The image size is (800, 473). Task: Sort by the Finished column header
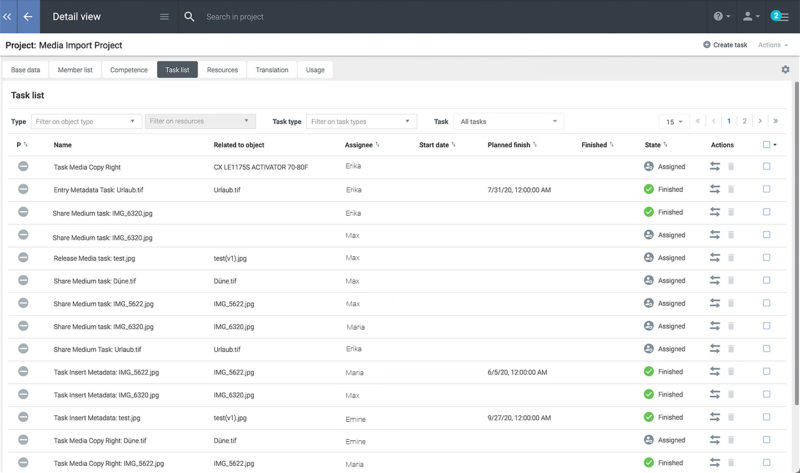tap(597, 145)
